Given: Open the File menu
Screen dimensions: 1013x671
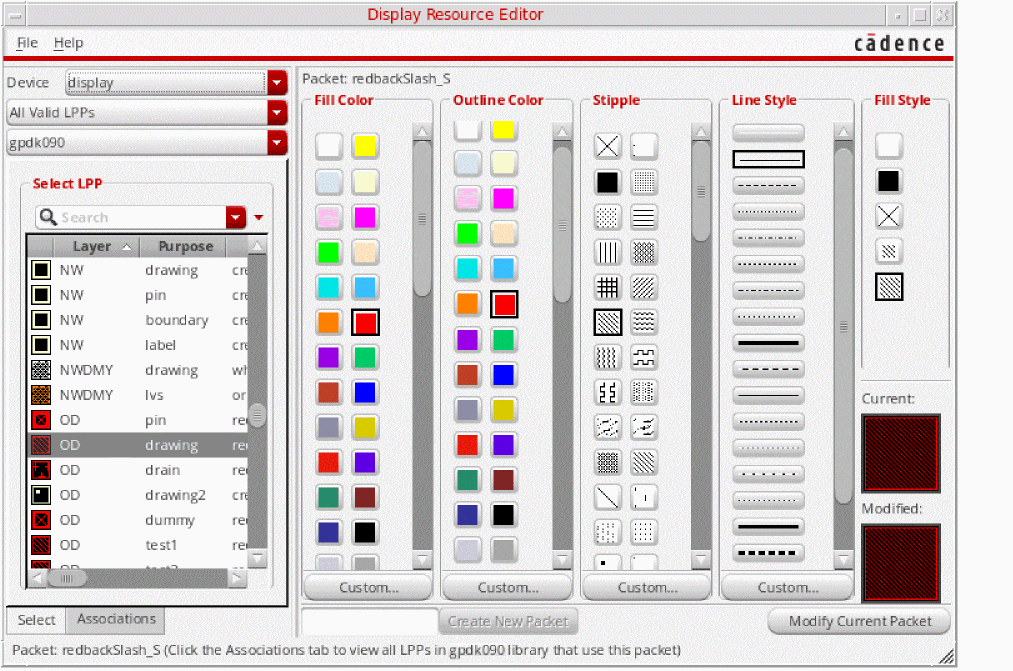Looking at the screenshot, I should 27,43.
